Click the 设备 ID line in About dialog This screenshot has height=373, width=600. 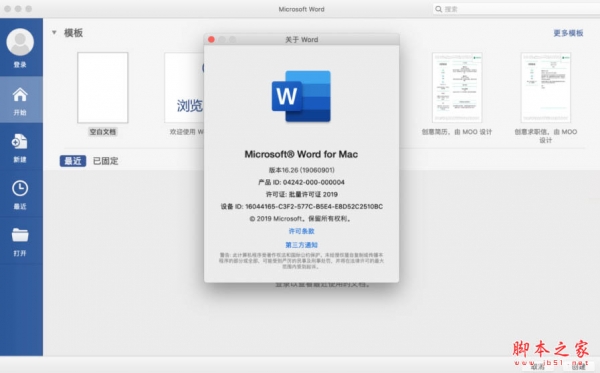(x=302, y=207)
